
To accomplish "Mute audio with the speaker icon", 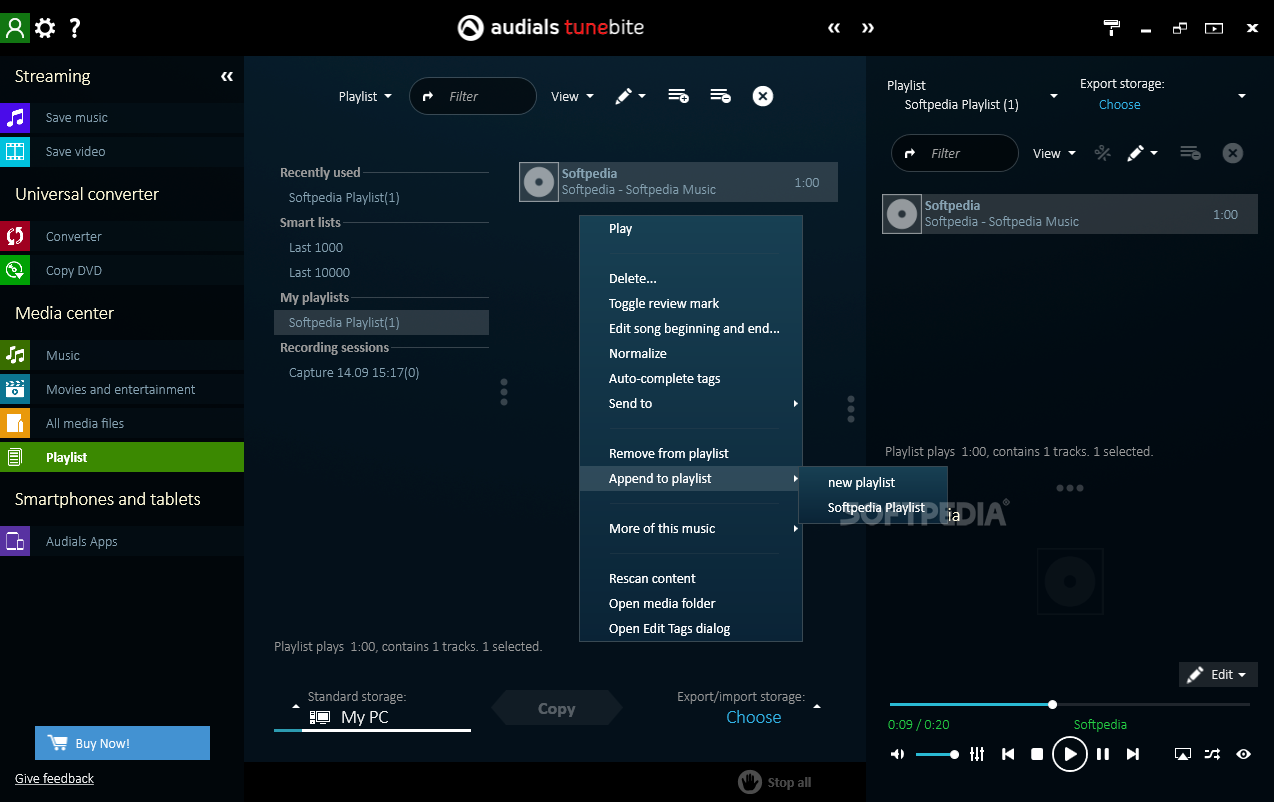I will click(x=897, y=755).
